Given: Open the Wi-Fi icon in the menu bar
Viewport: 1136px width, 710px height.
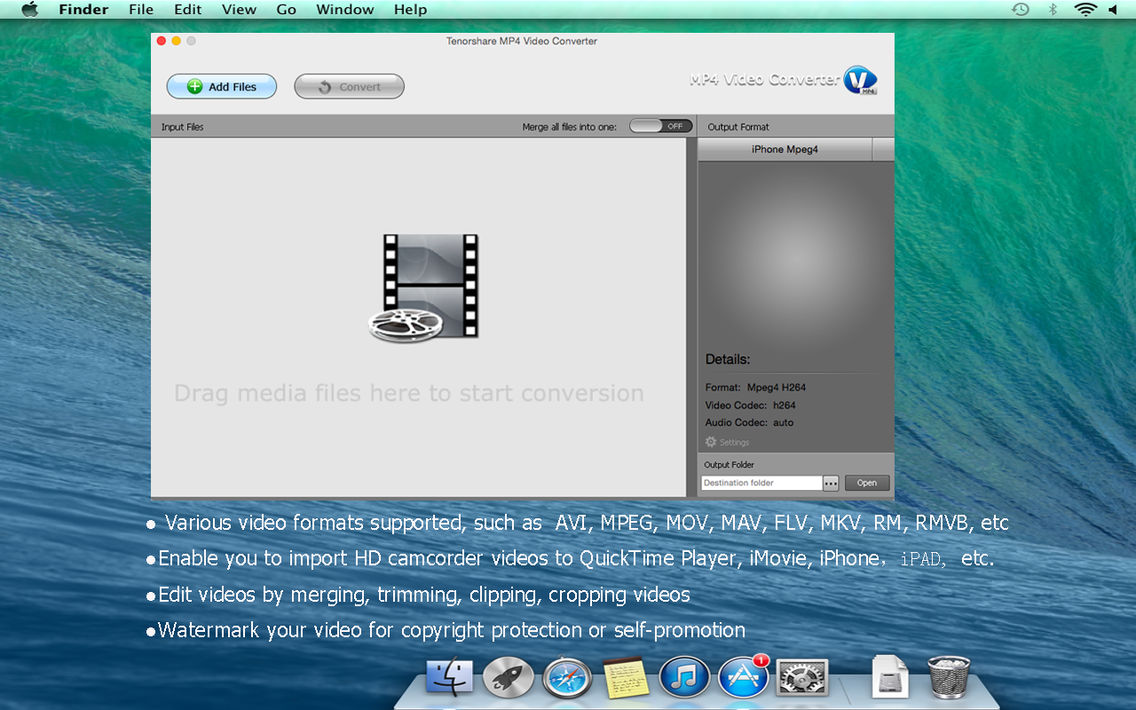Looking at the screenshot, I should (1086, 9).
